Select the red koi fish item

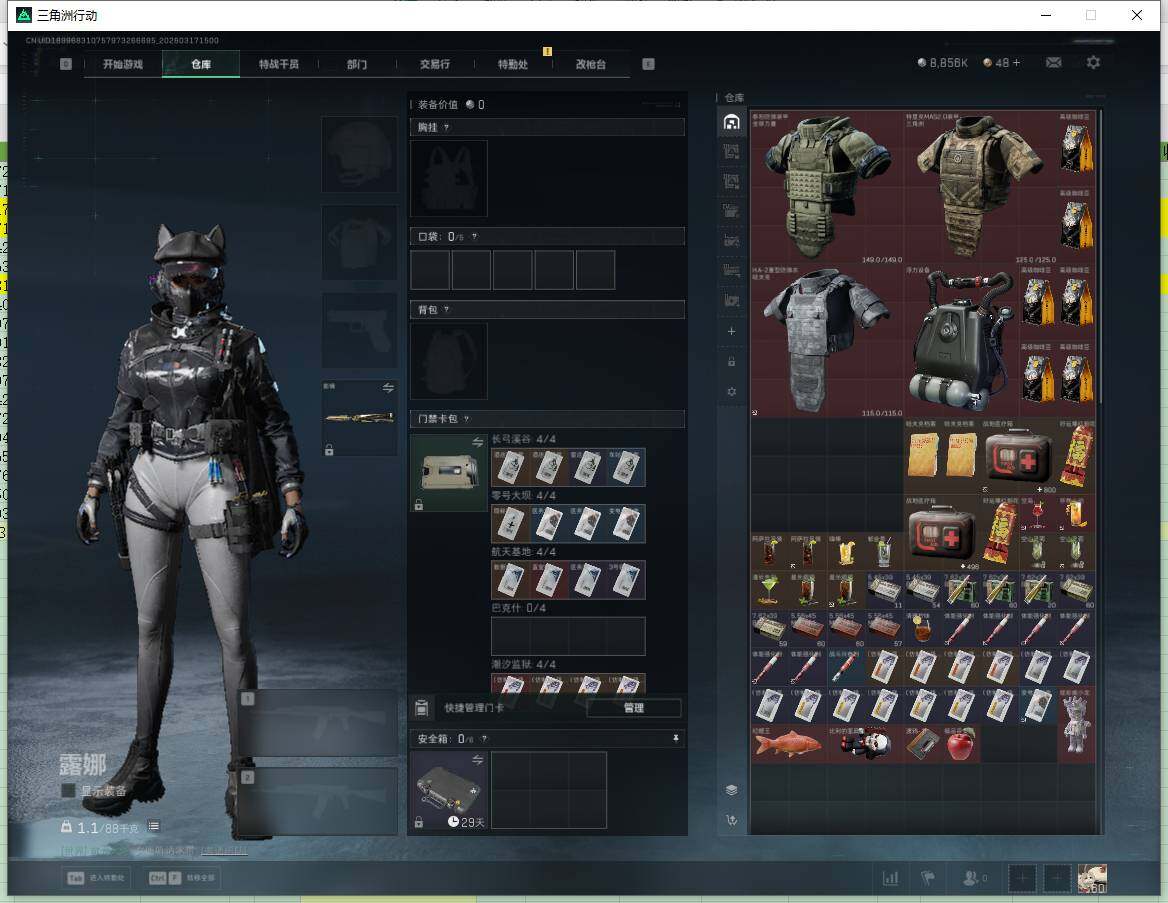789,744
